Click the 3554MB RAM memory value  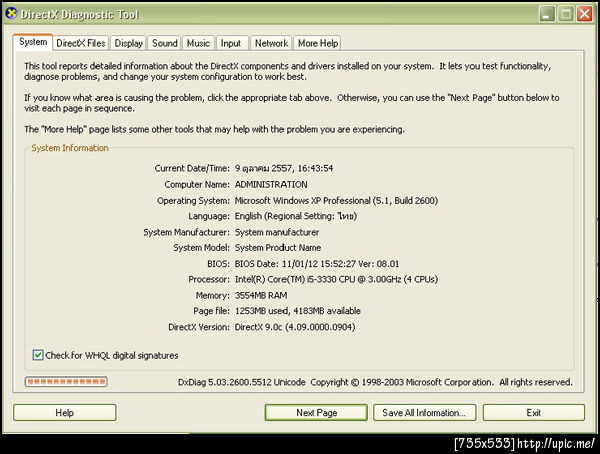(261, 296)
